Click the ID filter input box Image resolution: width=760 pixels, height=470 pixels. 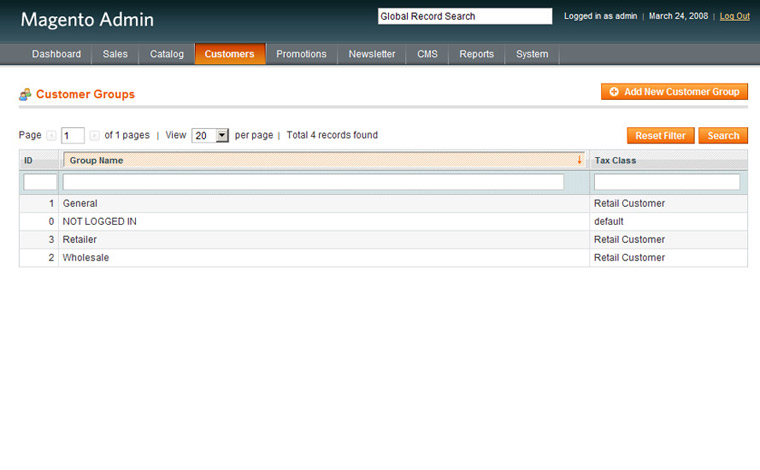click(x=40, y=182)
